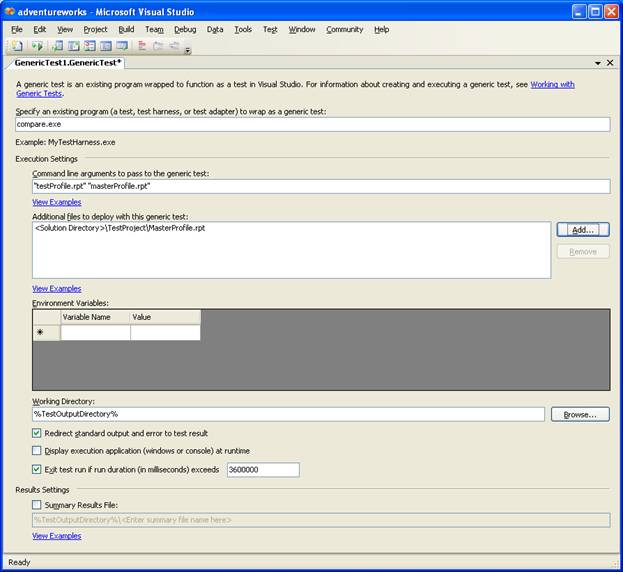This screenshot has width=623, height=572.
Task: Open Test Results window icon
Action: pyautogui.click(x=90, y=46)
